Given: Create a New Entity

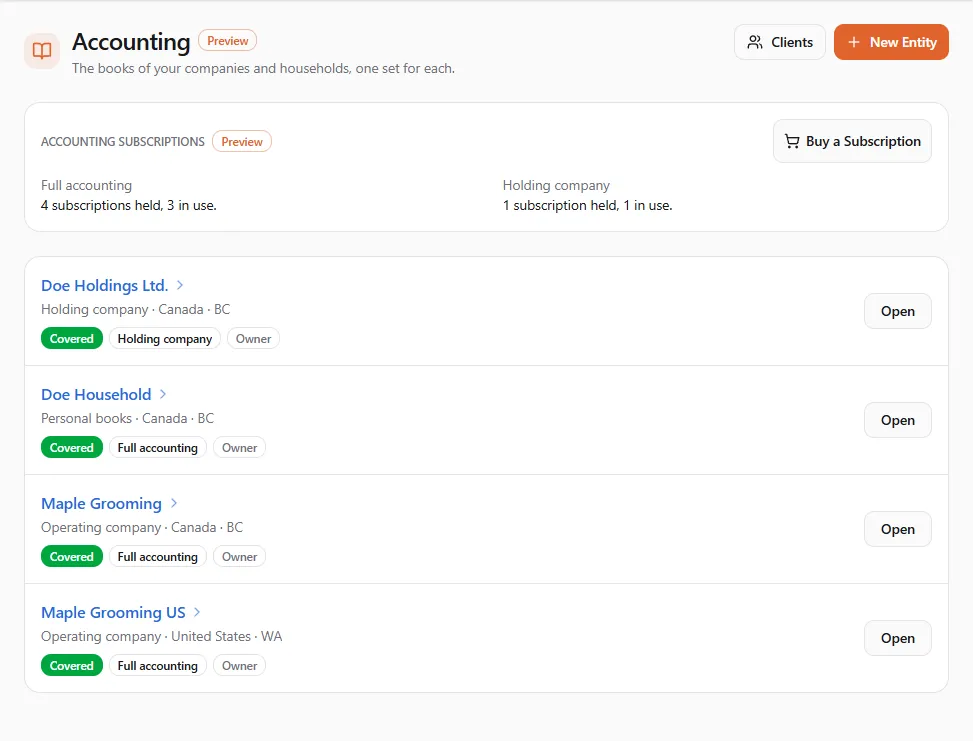Looking at the screenshot, I should click(x=891, y=42).
